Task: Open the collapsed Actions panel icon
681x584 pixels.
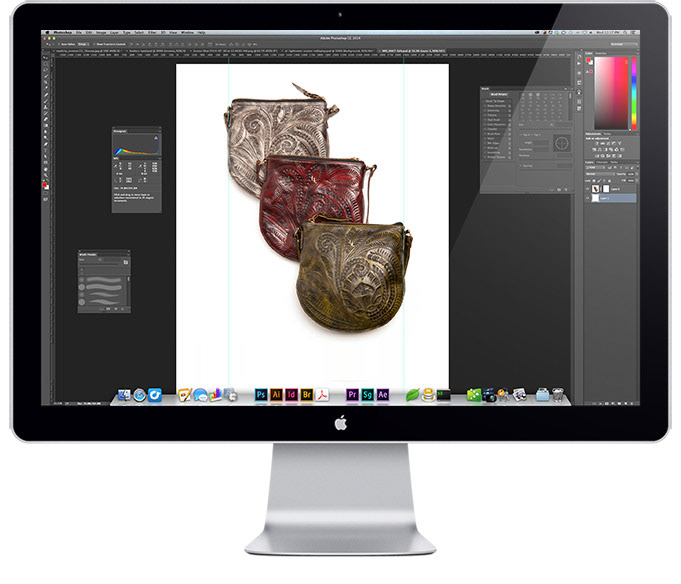Action: 579,63
